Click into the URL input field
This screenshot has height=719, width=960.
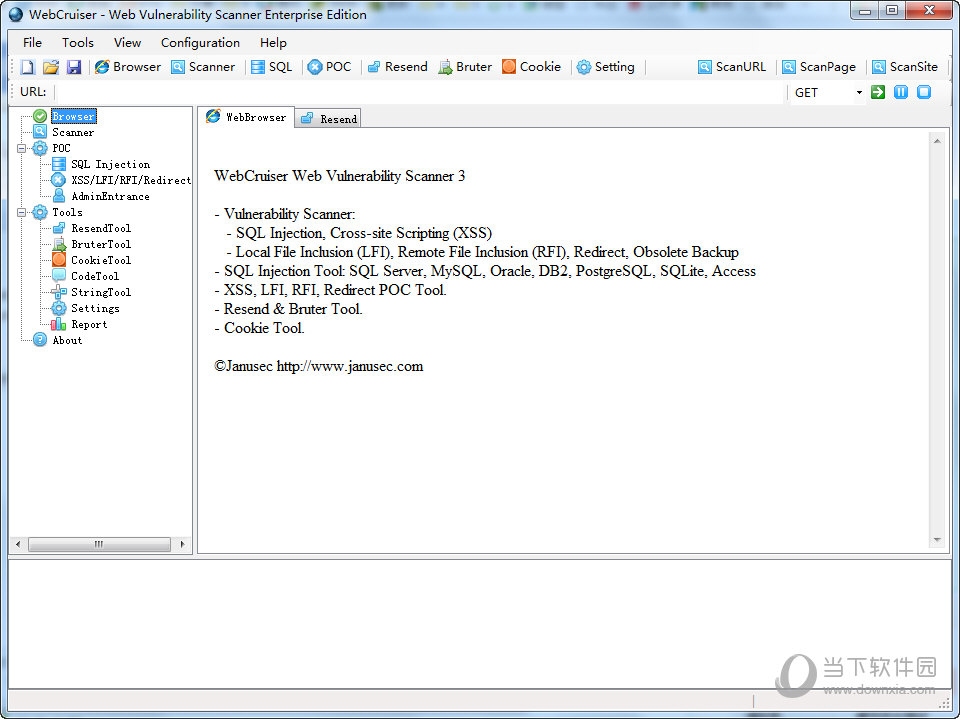pyautogui.click(x=420, y=92)
